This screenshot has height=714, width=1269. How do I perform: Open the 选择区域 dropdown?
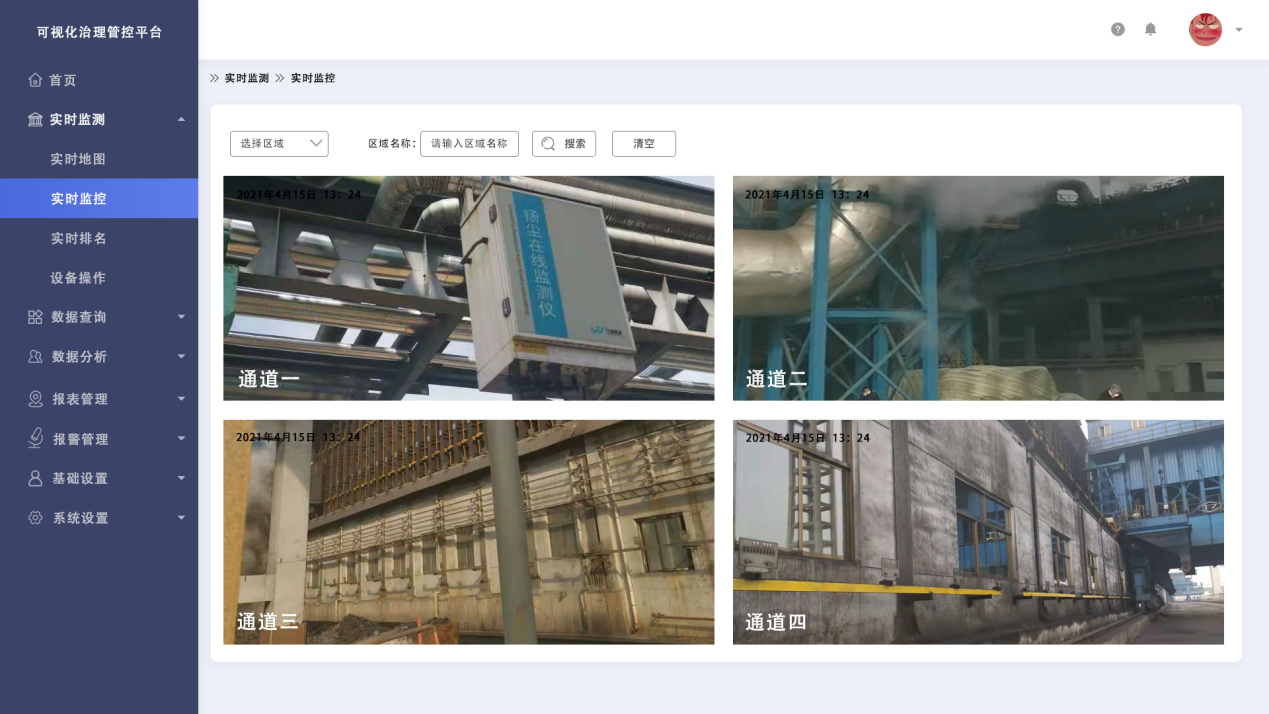tap(279, 144)
